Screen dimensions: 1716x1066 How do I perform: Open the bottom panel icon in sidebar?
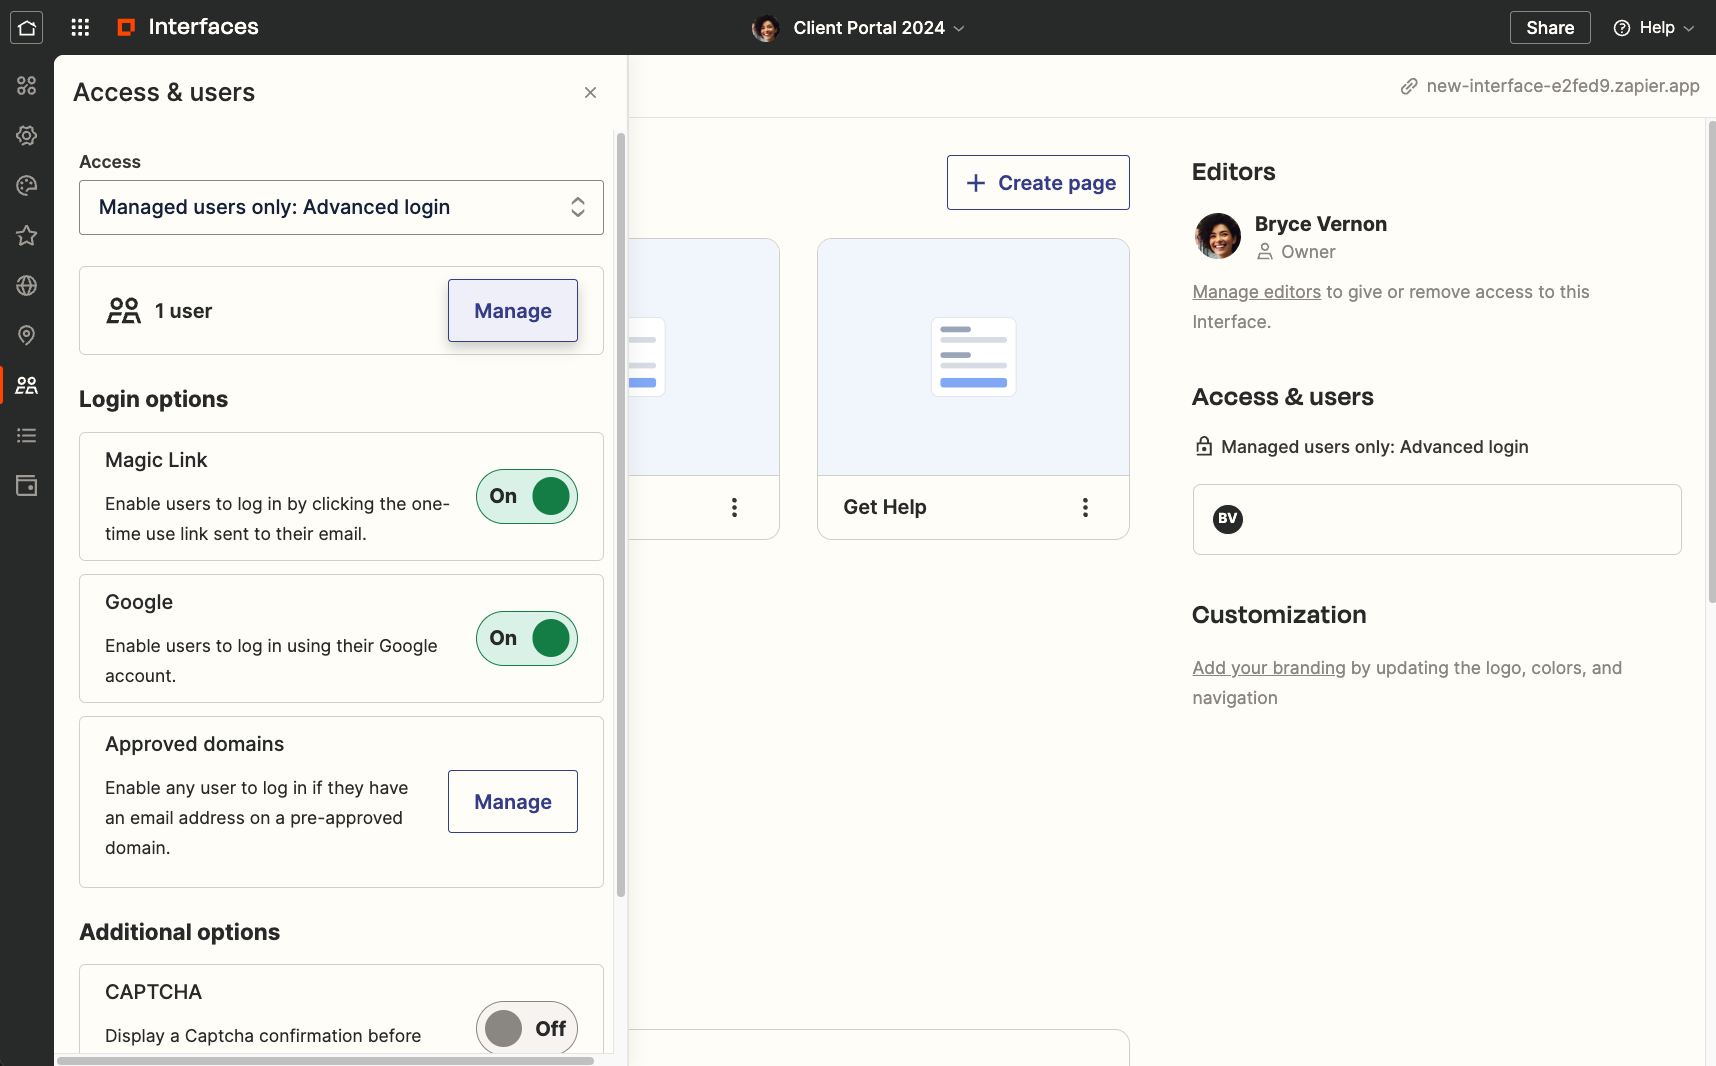pyautogui.click(x=27, y=486)
